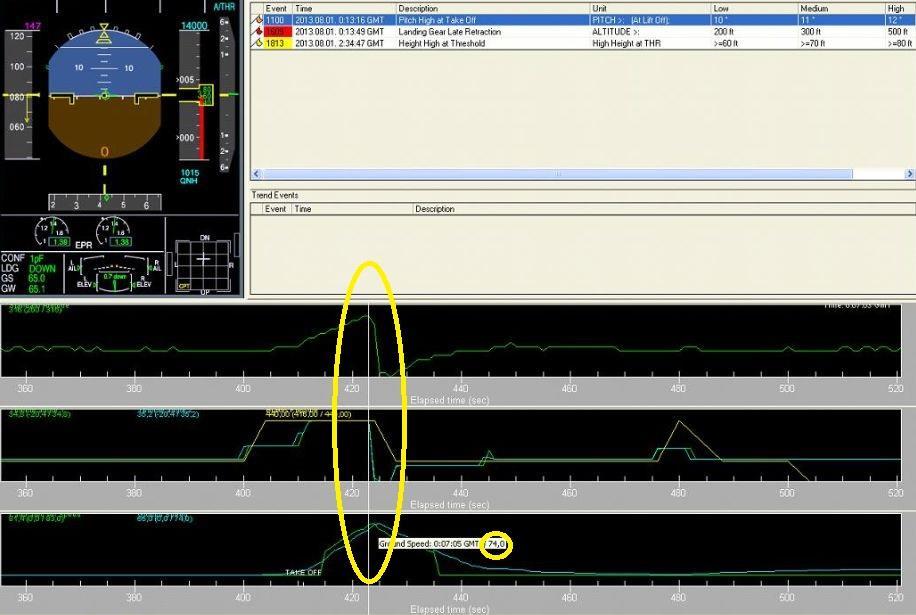Click the airspeed tape showing 080

click(x=19, y=95)
